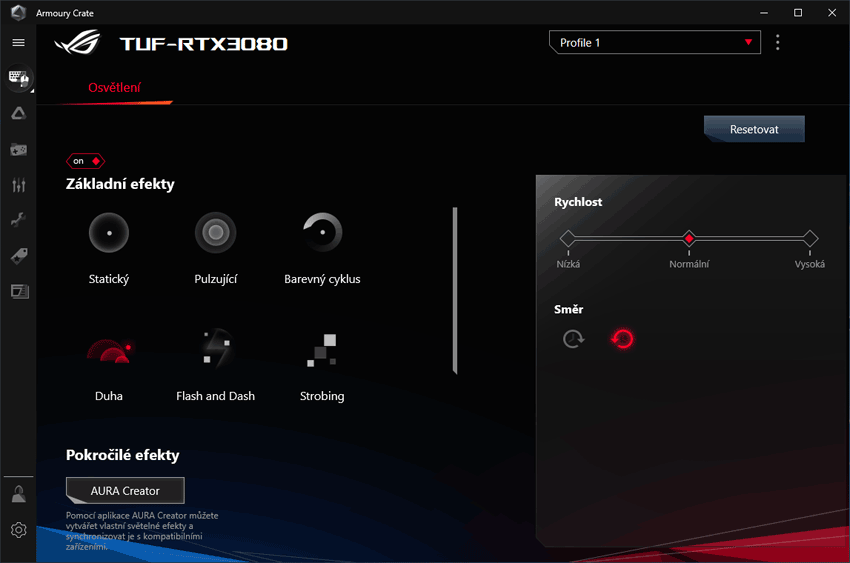Select the Barevný cyklus effect icon
This screenshot has width=850, height=563.
[x=322, y=232]
